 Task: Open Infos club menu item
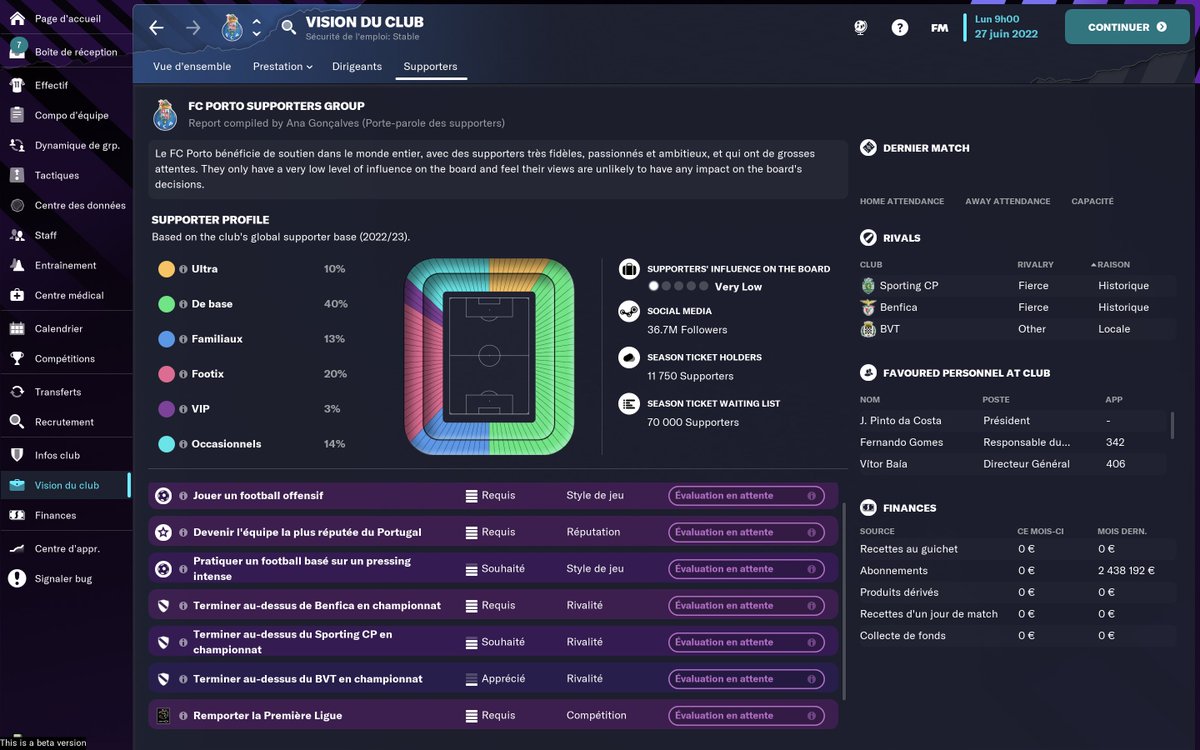click(66, 455)
